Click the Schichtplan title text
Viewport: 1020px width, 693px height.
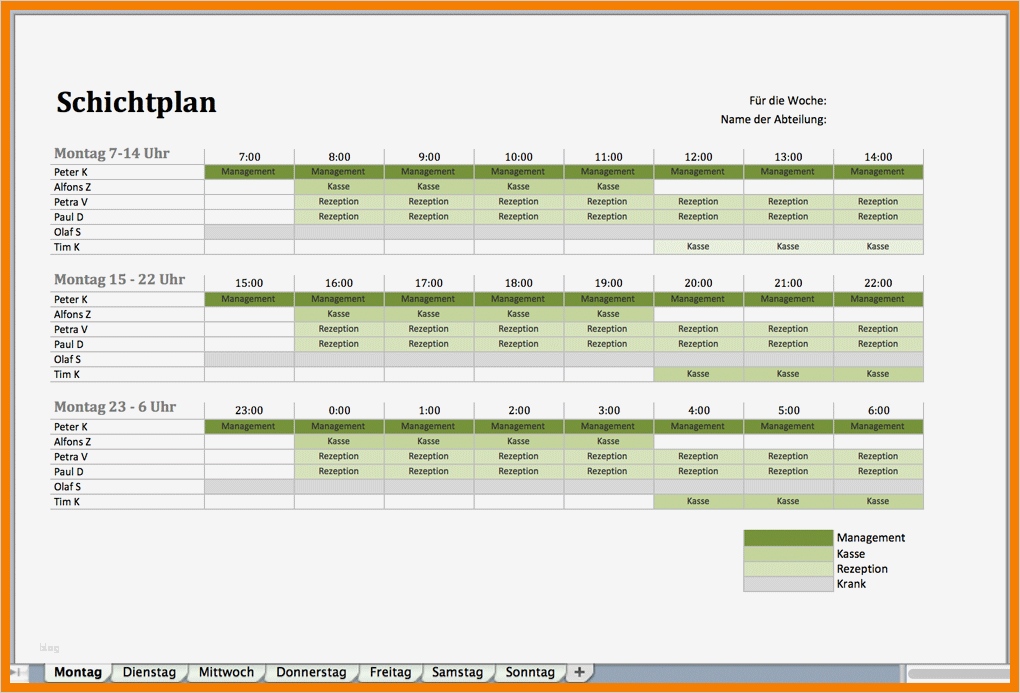(x=136, y=101)
